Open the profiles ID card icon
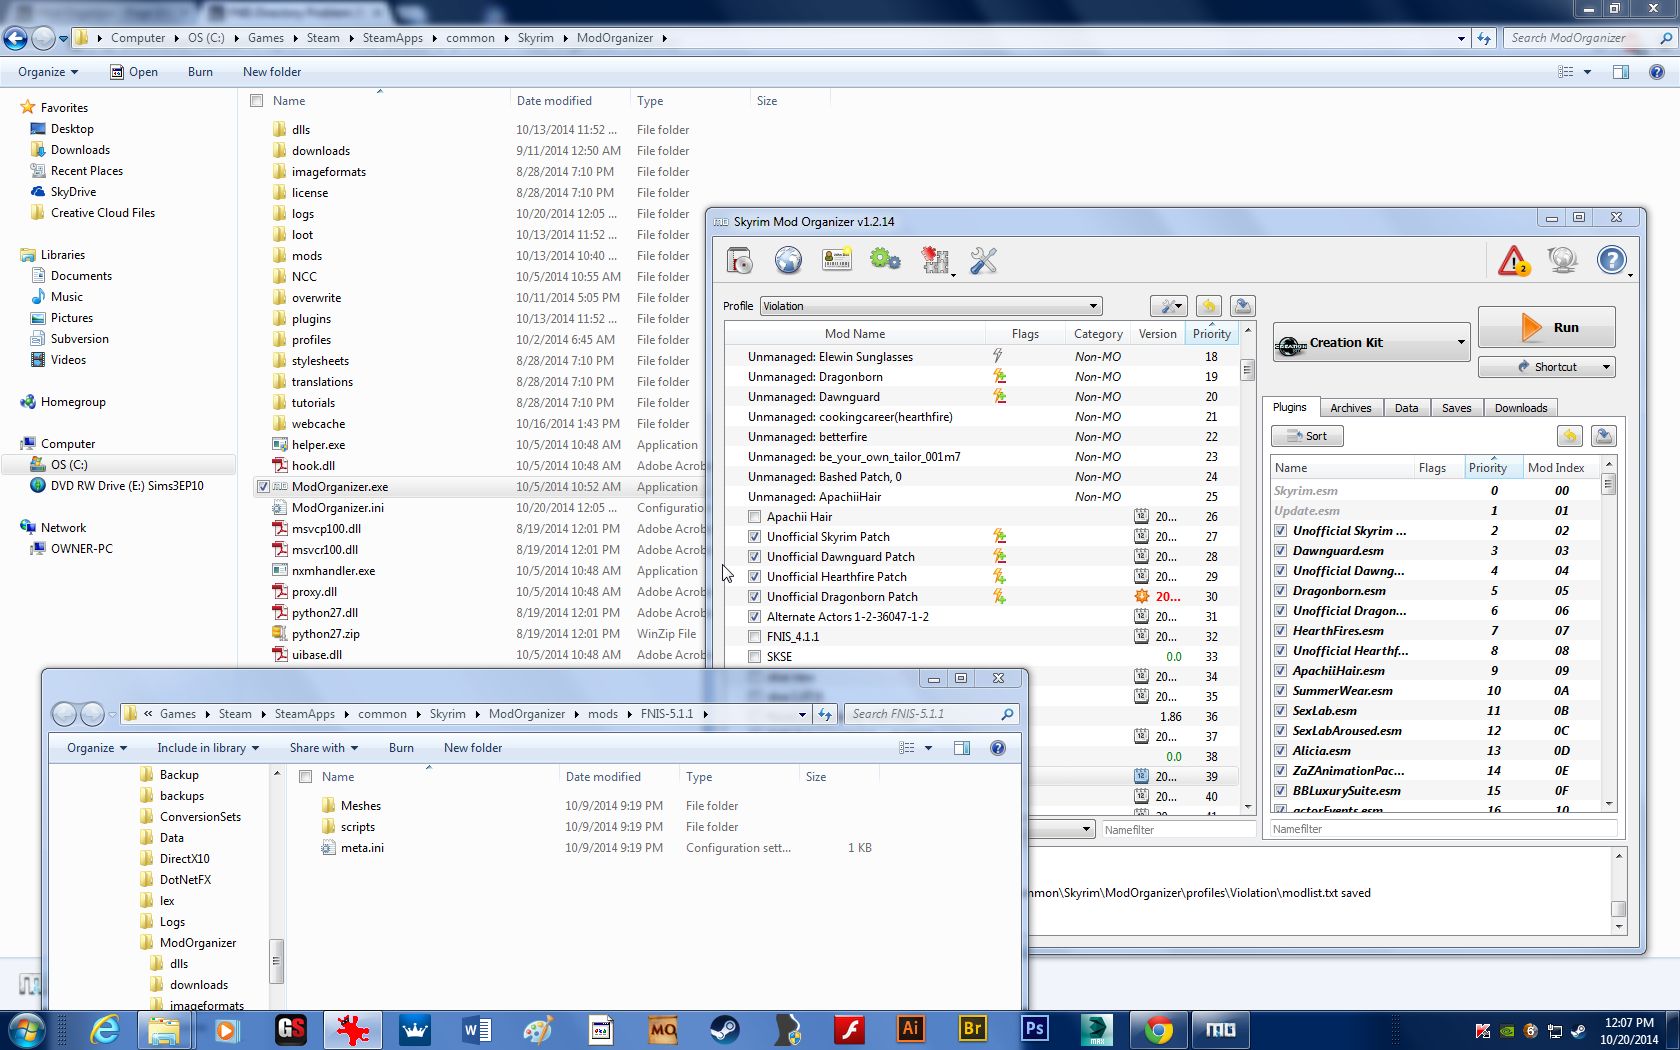The width and height of the screenshot is (1680, 1050). 837,261
